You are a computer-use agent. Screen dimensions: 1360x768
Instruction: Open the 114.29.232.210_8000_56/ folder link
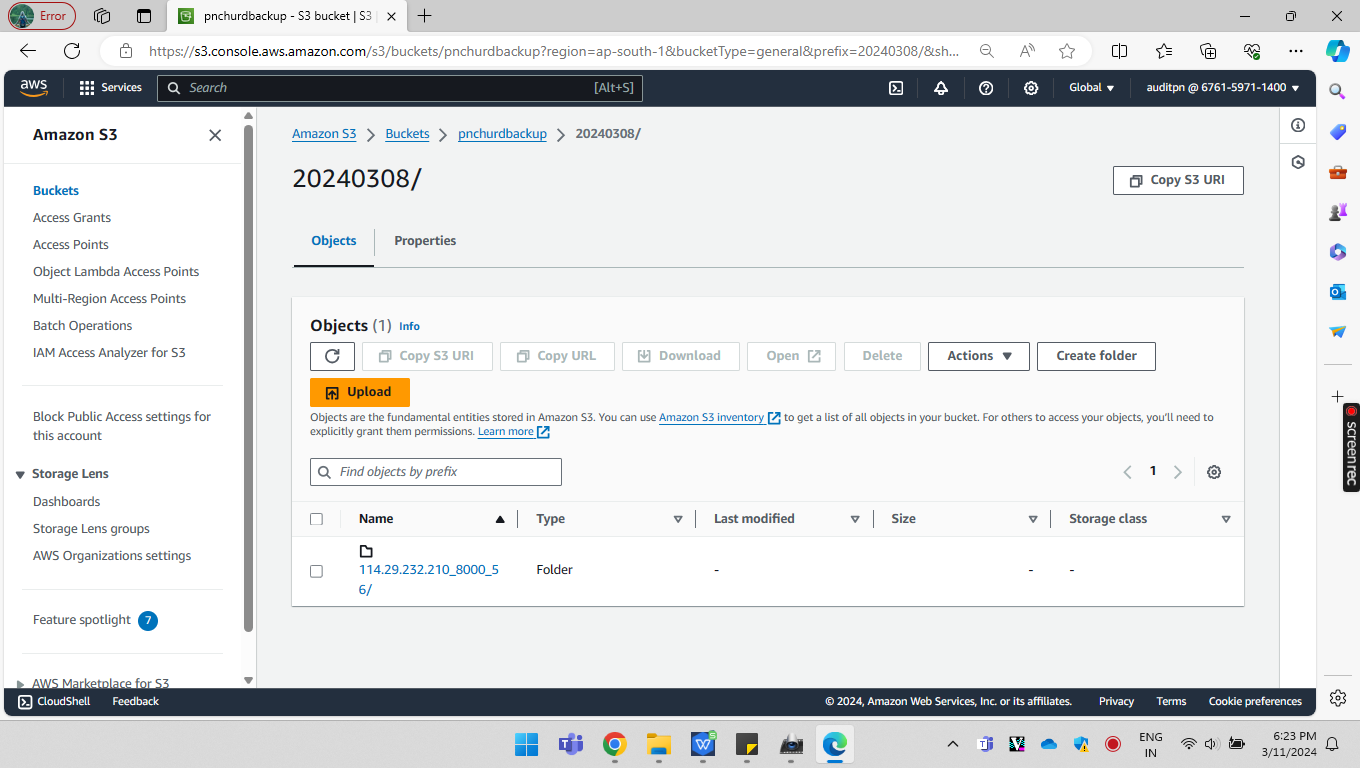coord(429,580)
